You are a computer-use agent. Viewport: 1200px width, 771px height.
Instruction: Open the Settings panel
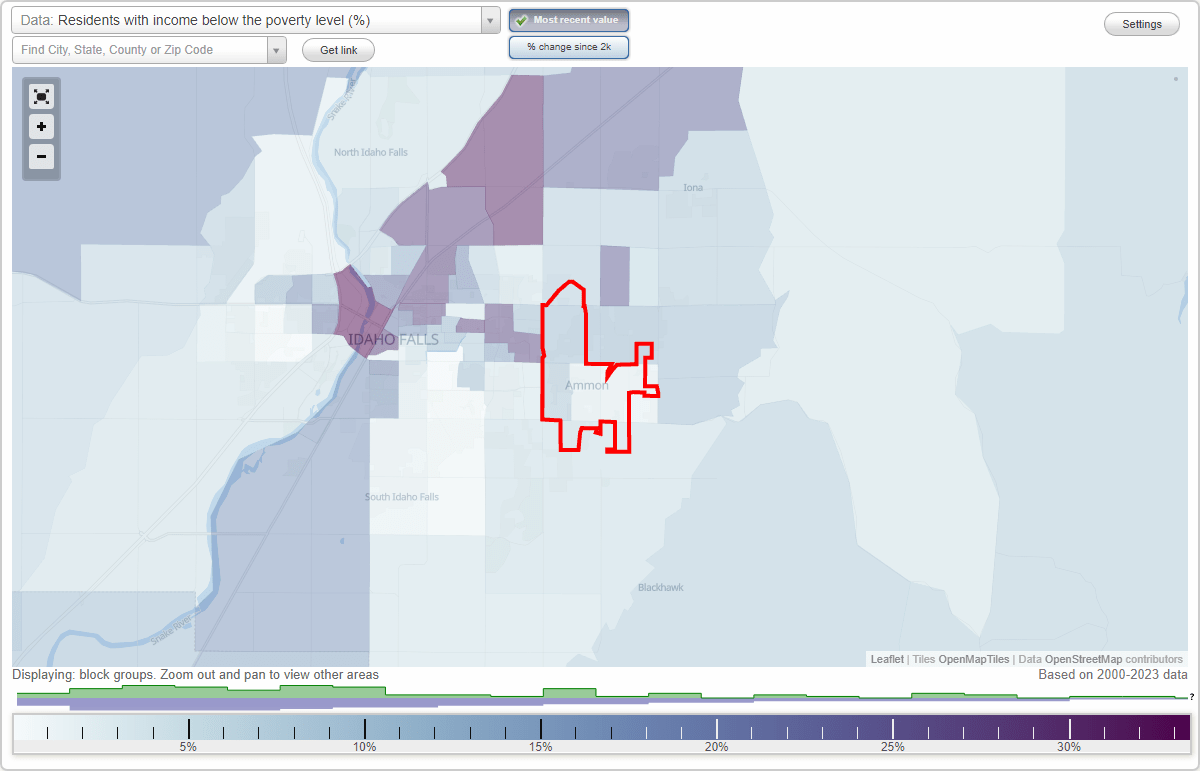coord(1141,23)
